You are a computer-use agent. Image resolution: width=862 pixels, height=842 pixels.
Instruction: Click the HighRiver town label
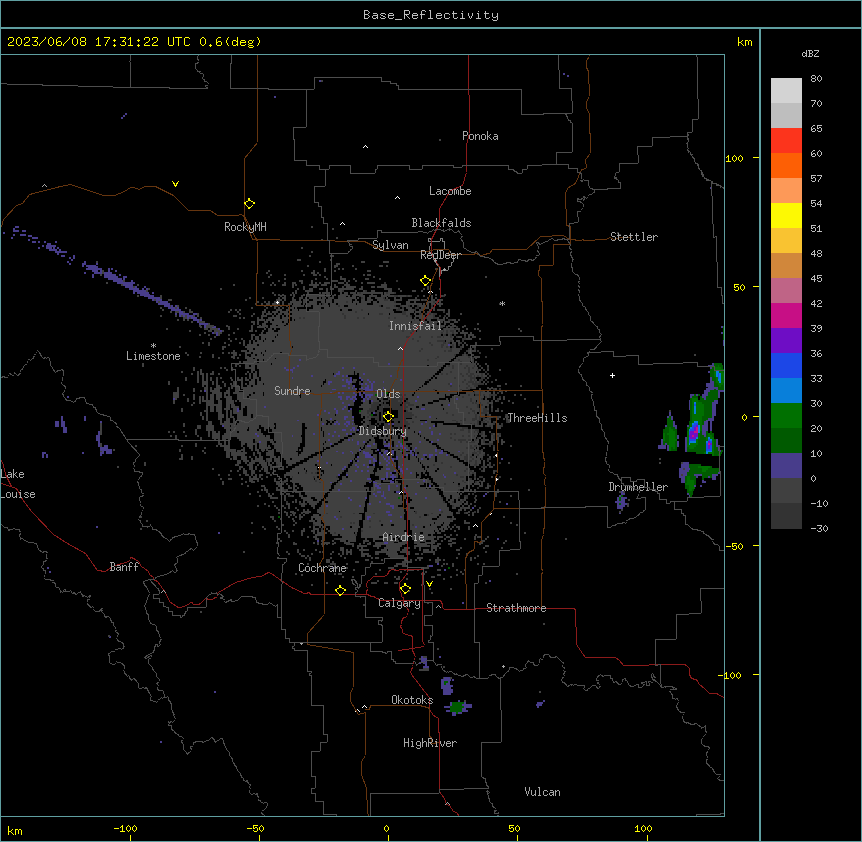430,743
